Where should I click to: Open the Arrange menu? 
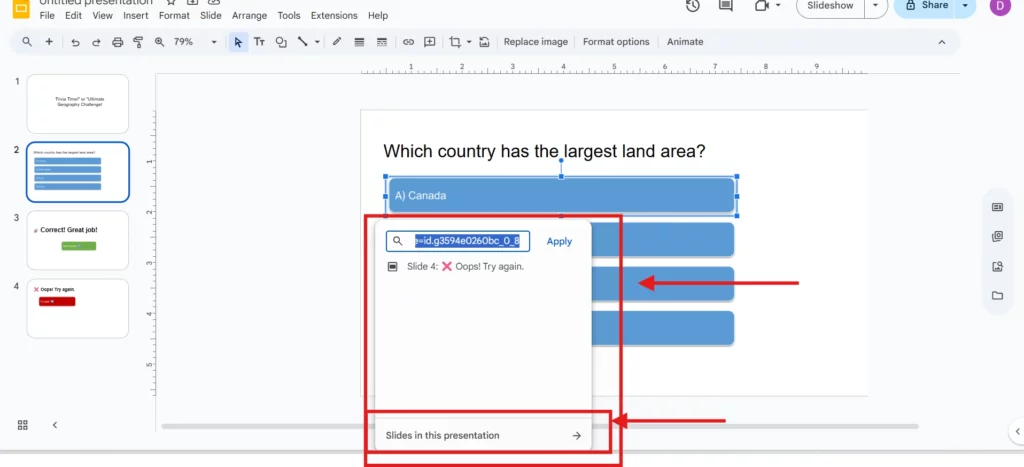point(249,16)
